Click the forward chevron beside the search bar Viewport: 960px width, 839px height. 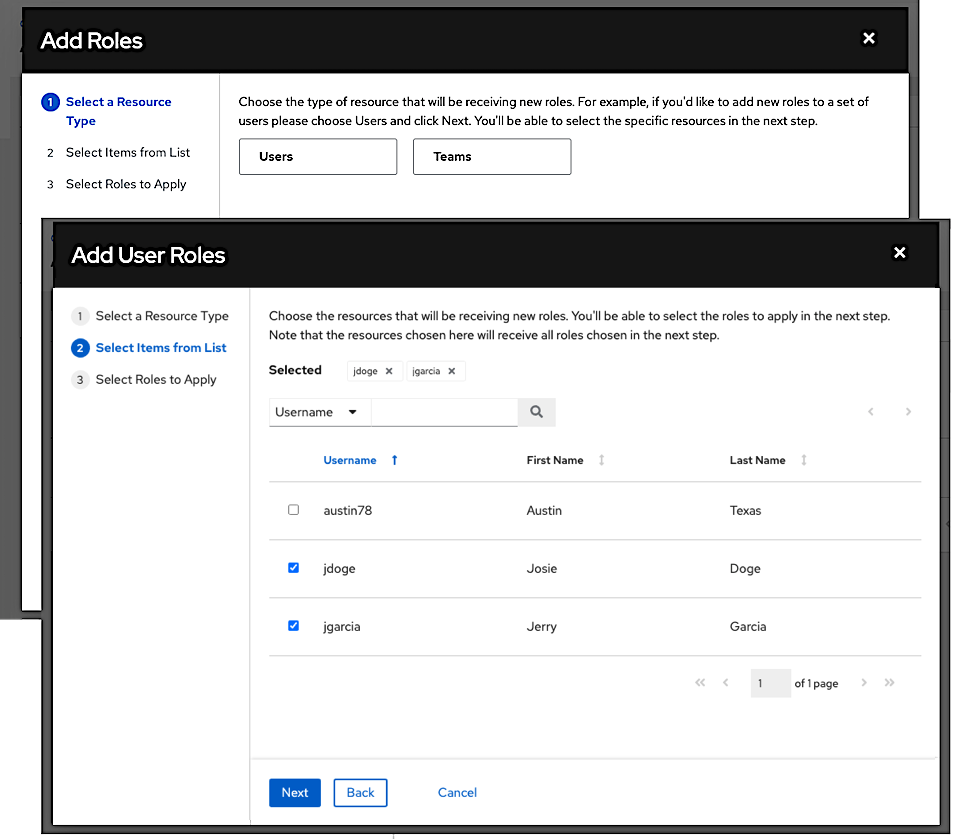[908, 411]
